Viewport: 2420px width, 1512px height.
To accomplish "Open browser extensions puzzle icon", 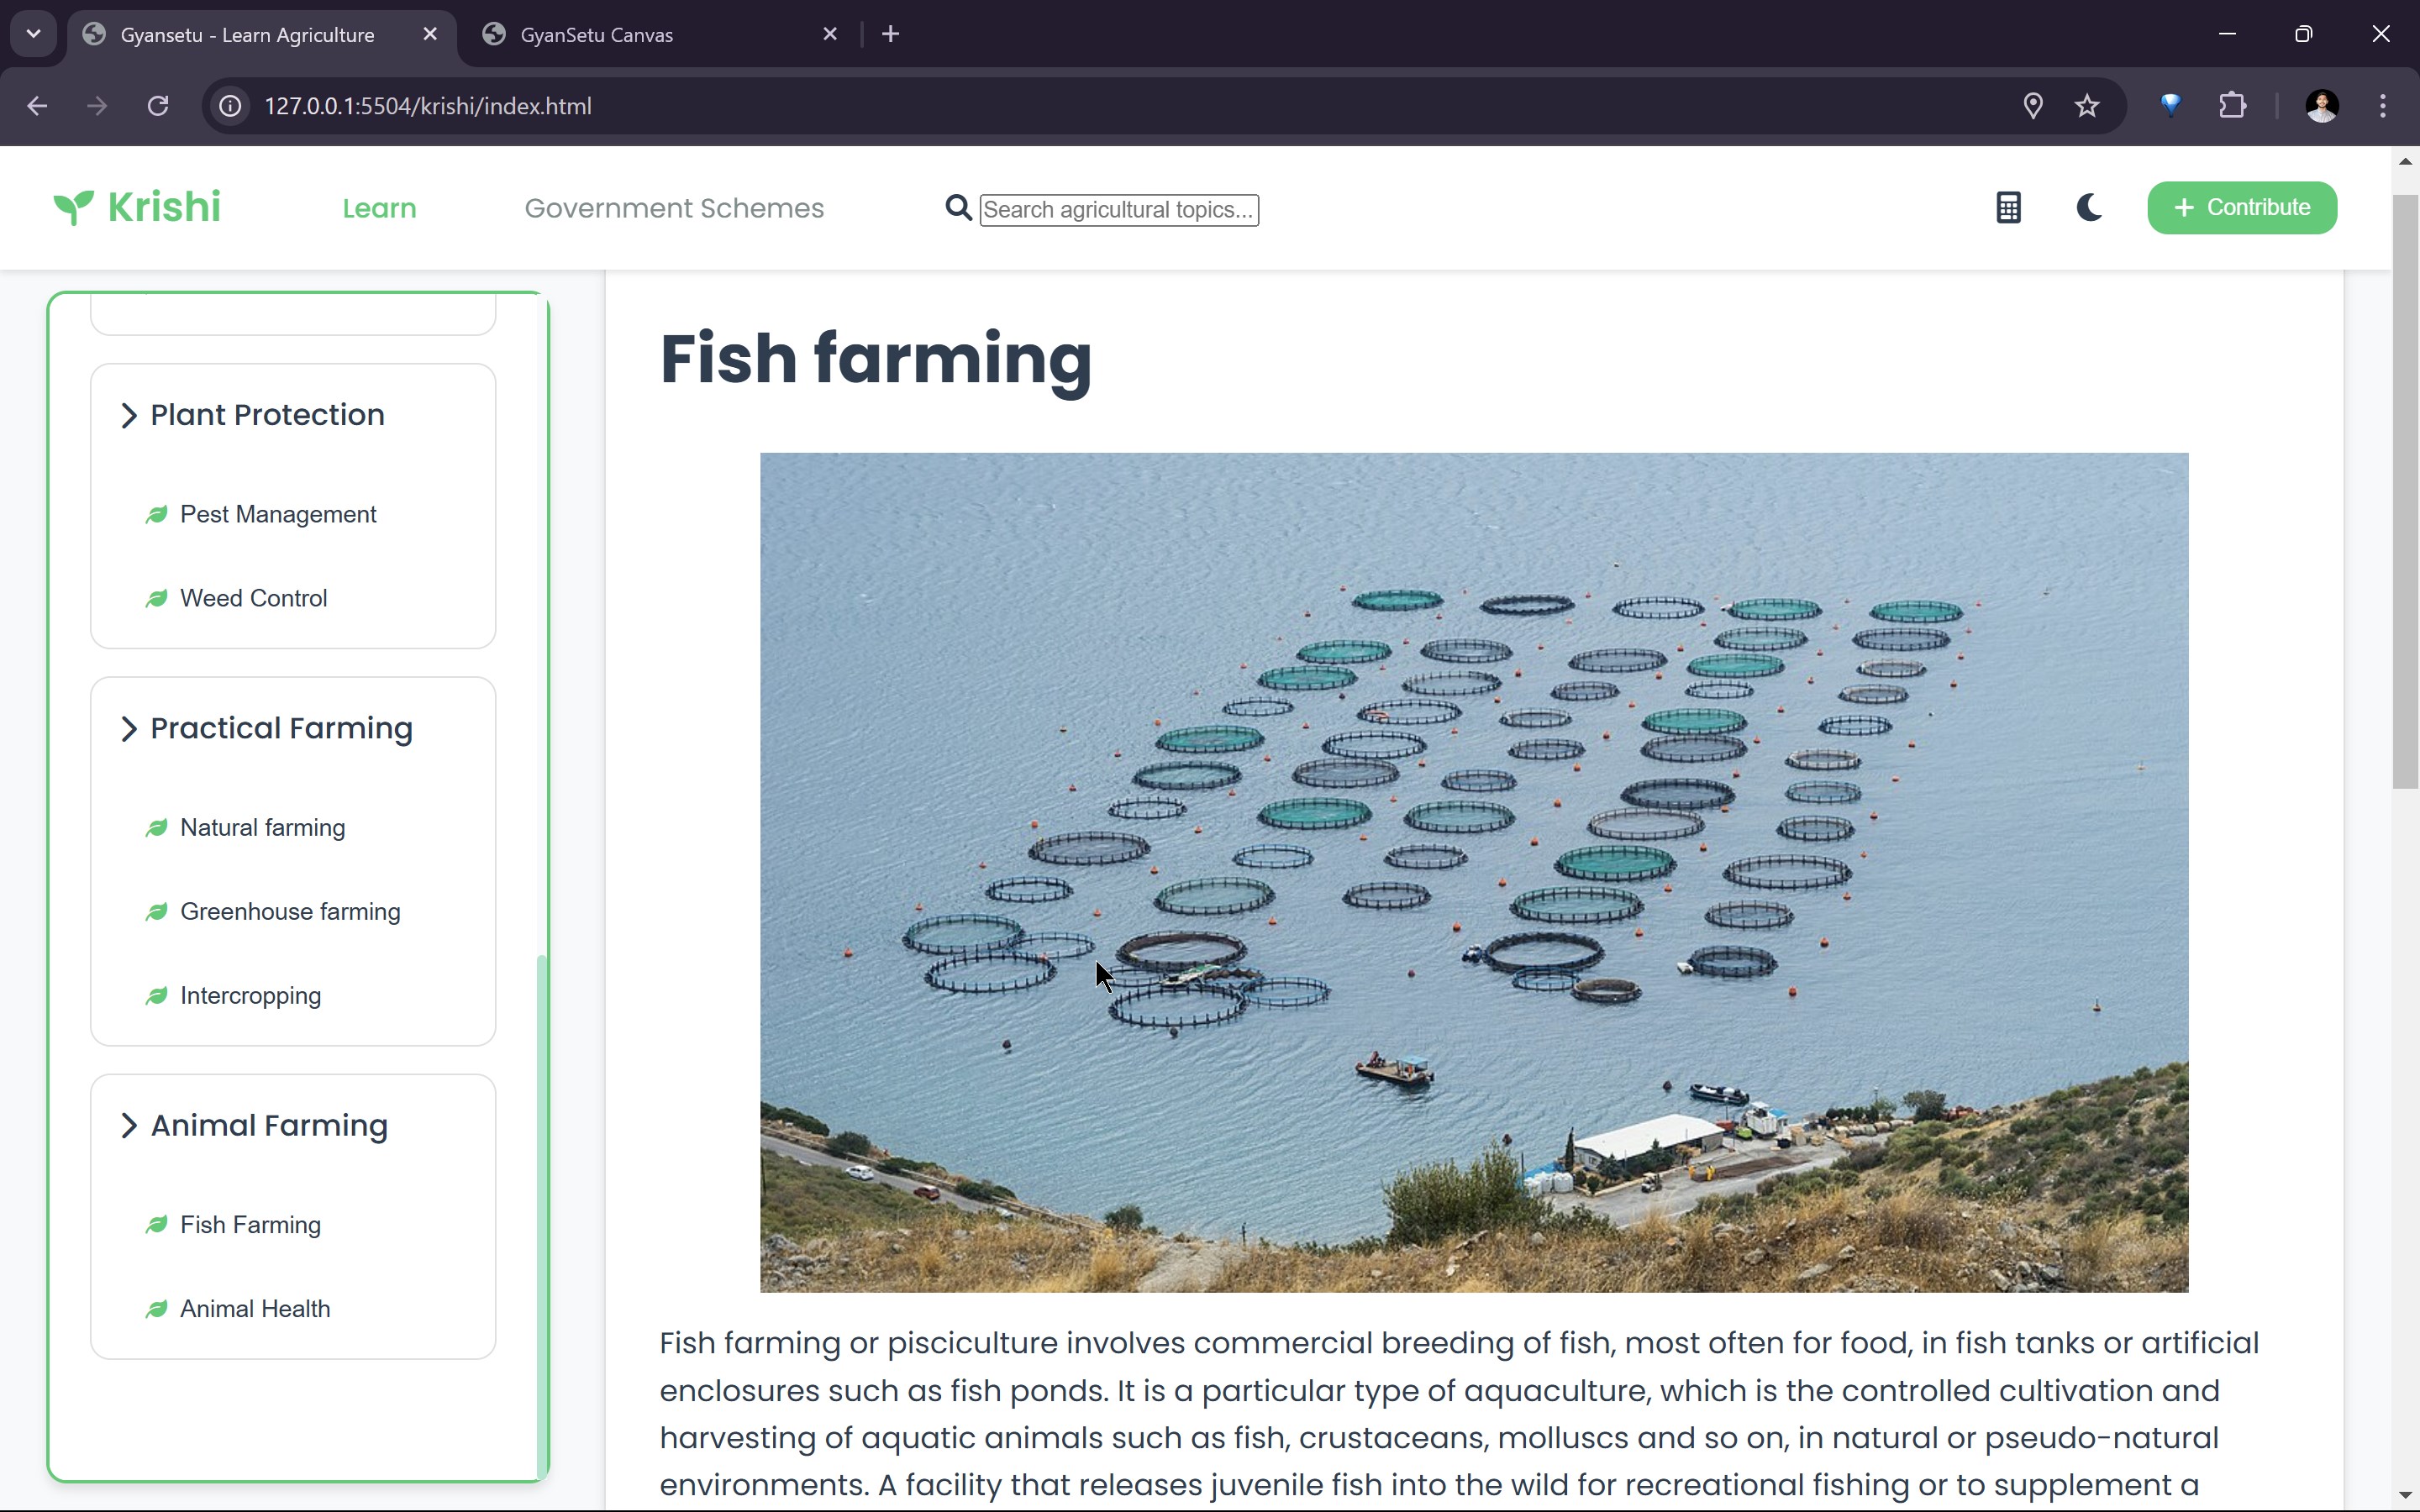I will (2232, 106).
